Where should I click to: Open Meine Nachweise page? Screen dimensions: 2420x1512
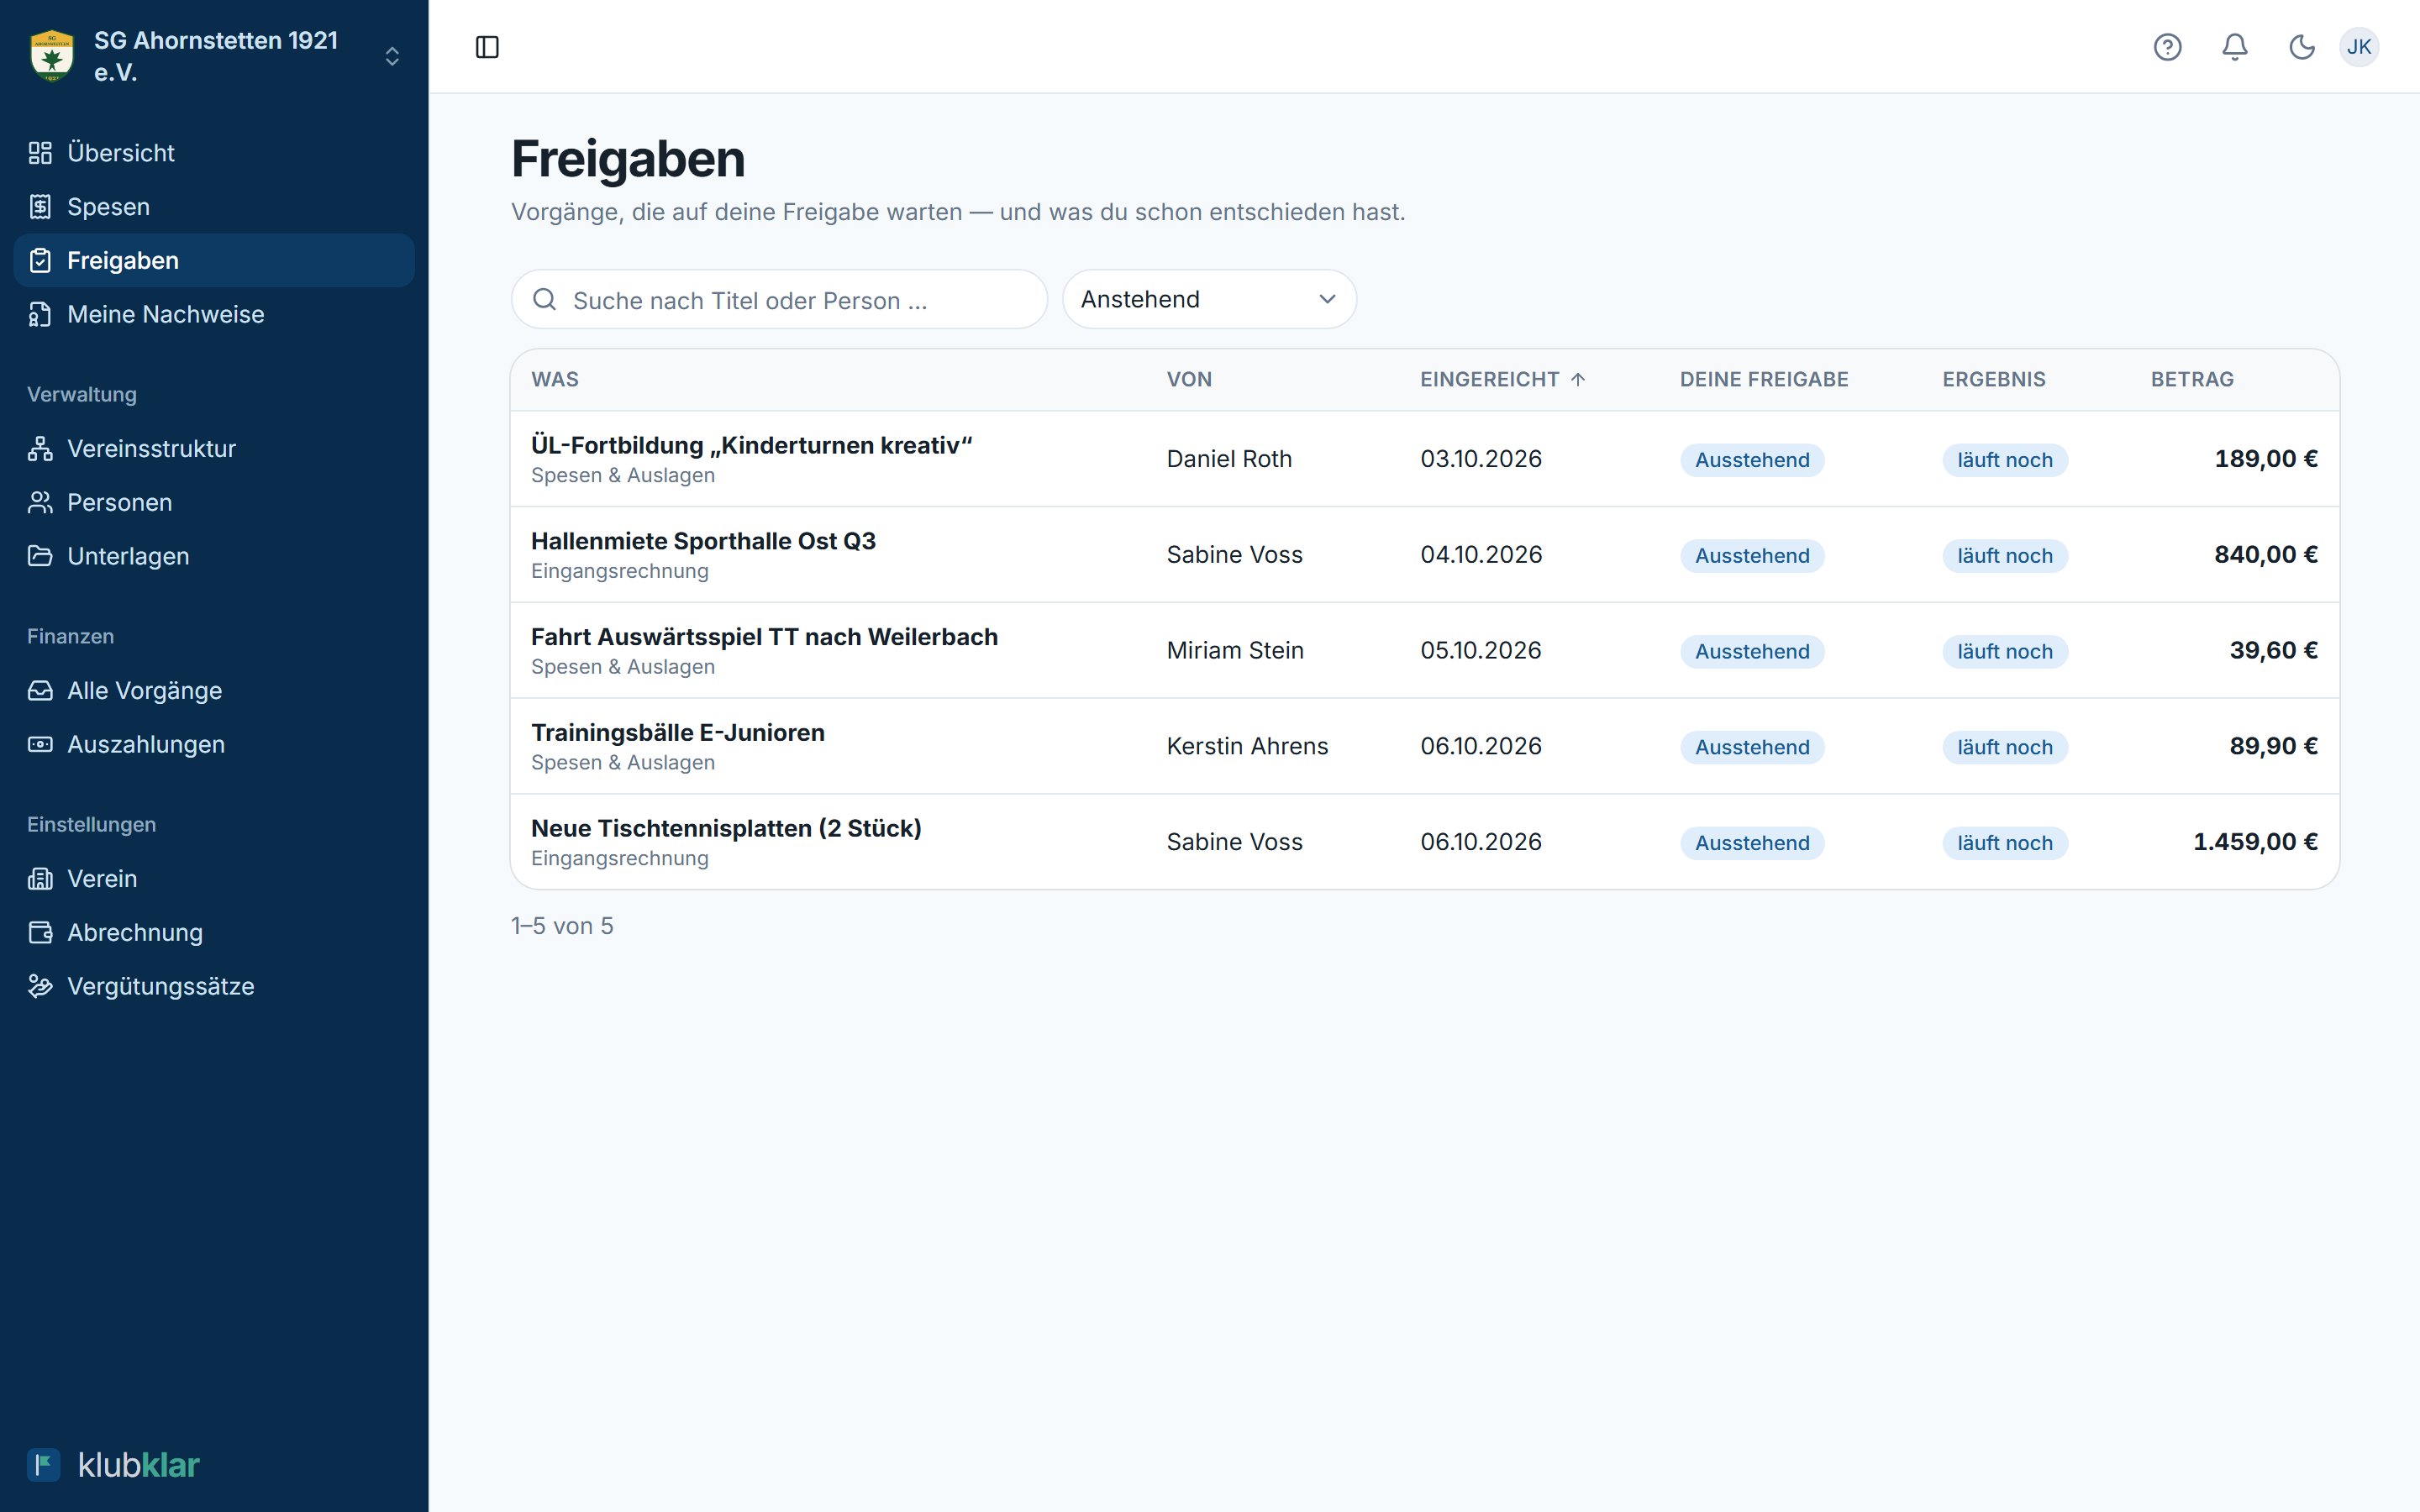(214, 315)
